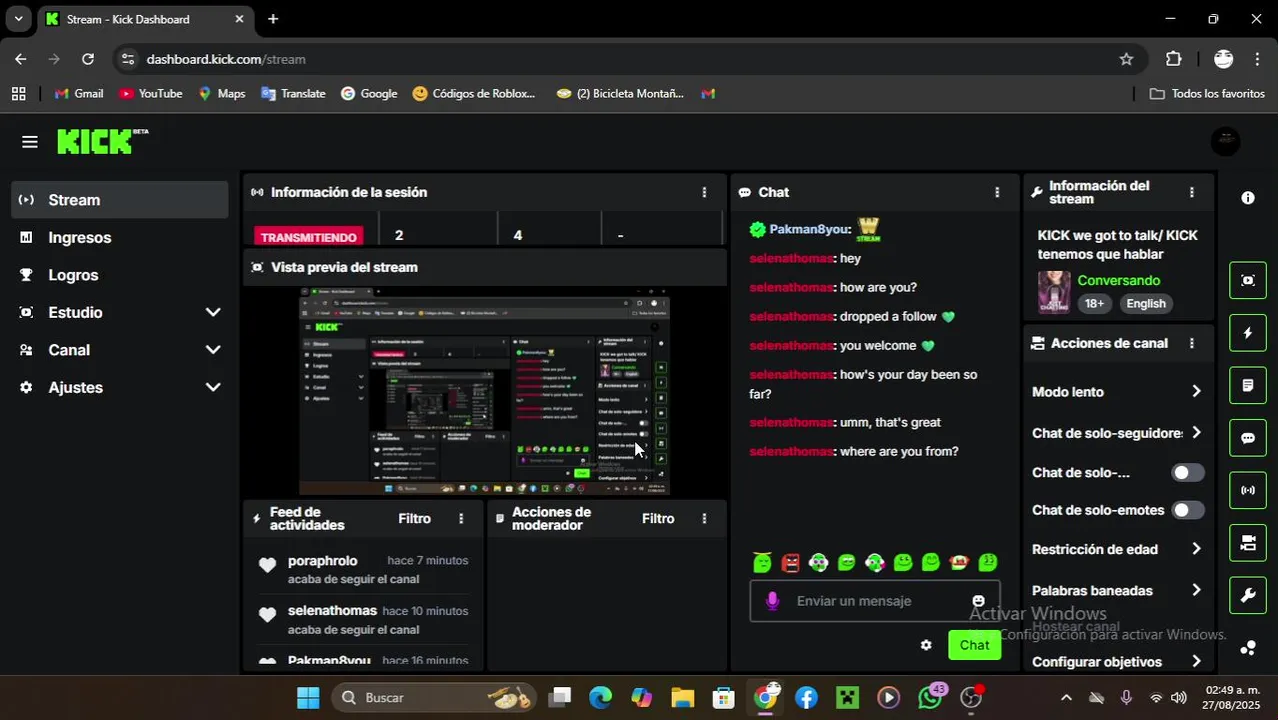Open the Gmail bookmark
The image size is (1278, 720).
click(79, 93)
